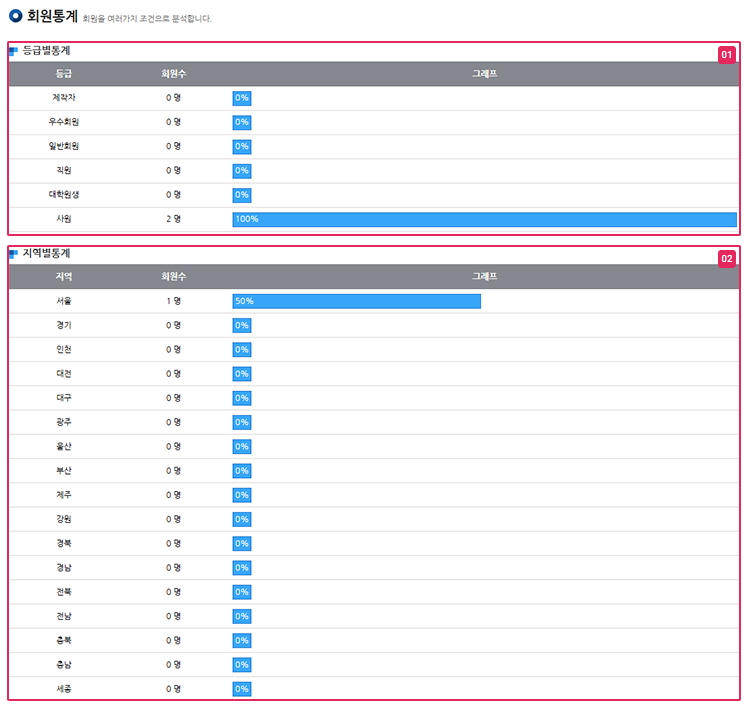Click the 0% bar in 제작자 row
This screenshot has width=750, height=711.
point(242,98)
